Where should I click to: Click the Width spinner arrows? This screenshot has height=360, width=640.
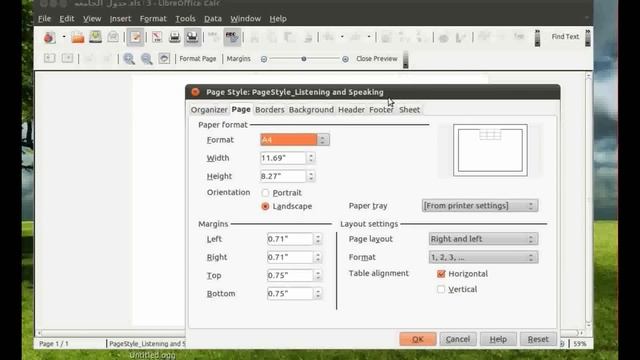click(x=311, y=158)
